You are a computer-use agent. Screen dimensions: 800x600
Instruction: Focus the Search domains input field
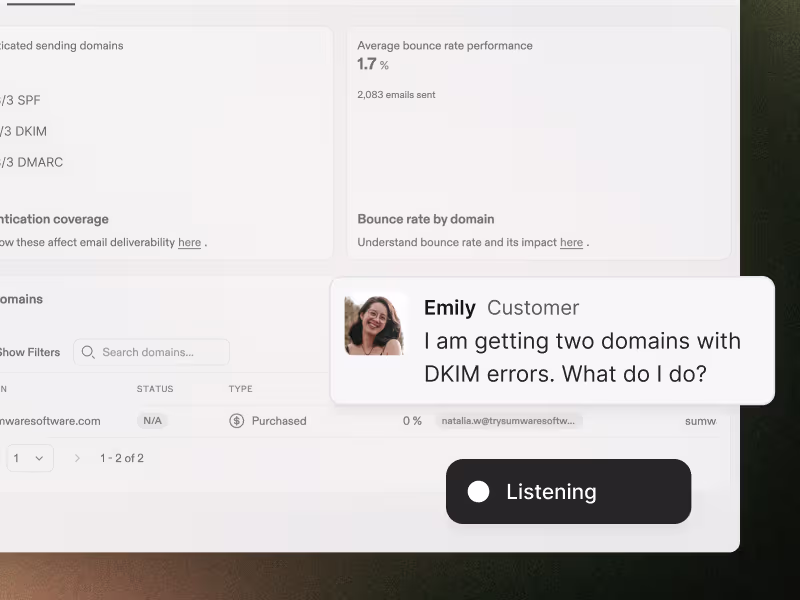pyautogui.click(x=152, y=352)
